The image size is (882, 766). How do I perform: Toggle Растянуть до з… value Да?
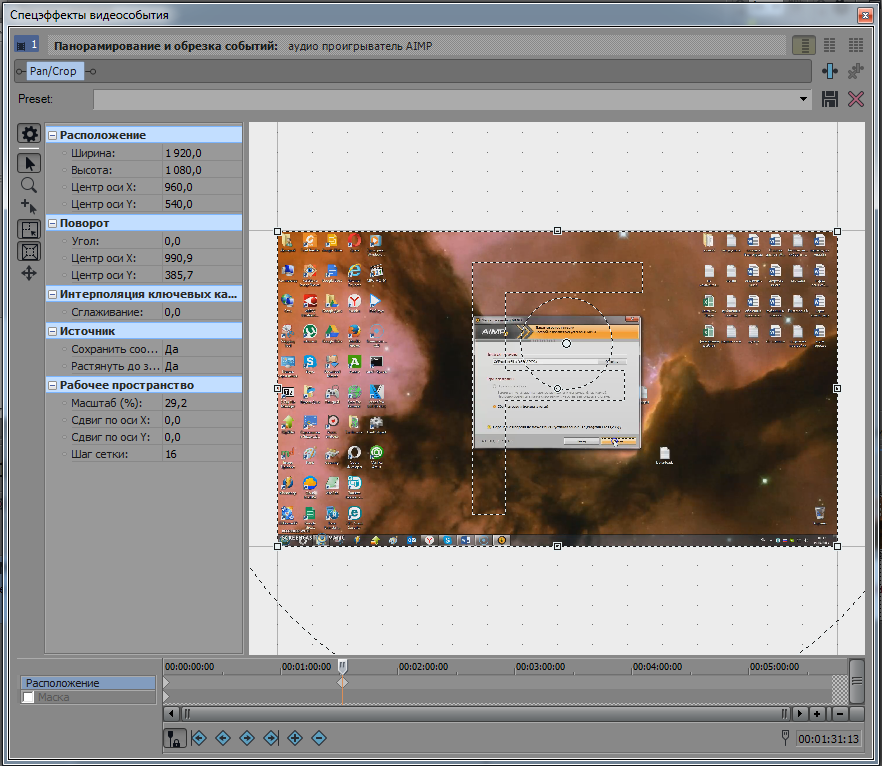click(x=202, y=366)
